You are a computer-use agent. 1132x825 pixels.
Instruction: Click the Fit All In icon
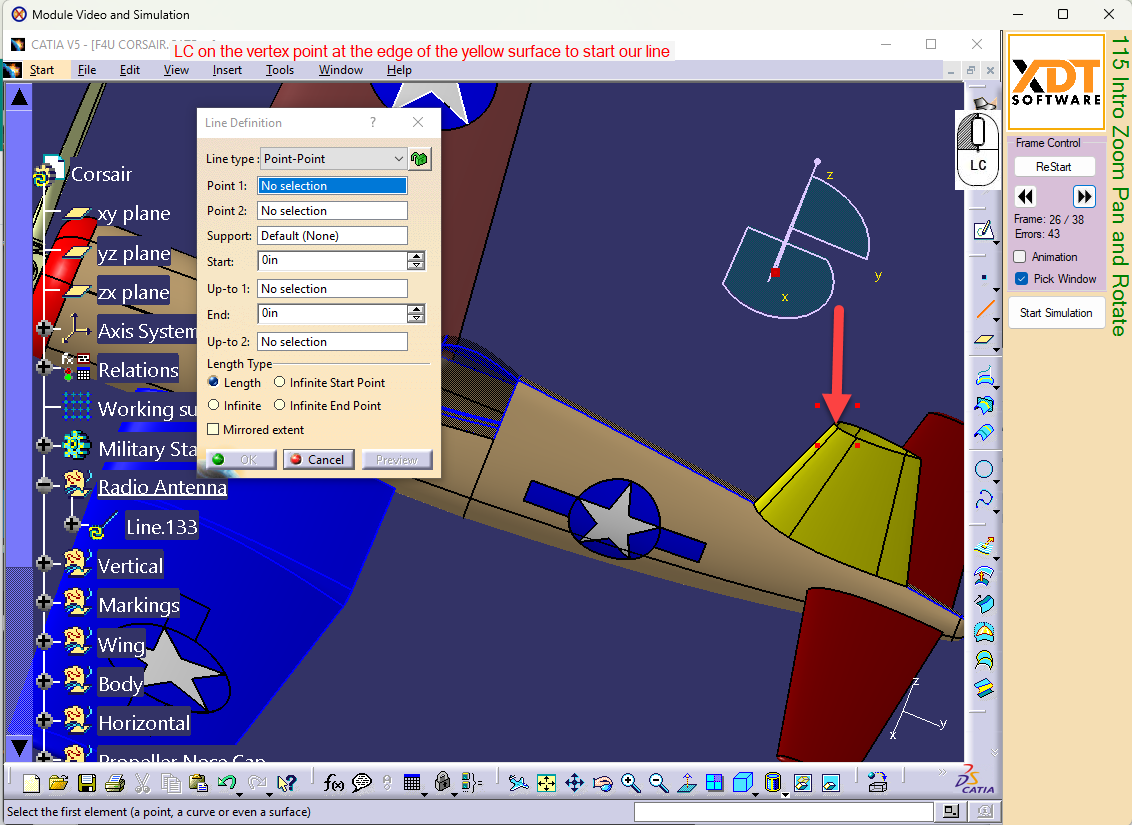pos(547,783)
